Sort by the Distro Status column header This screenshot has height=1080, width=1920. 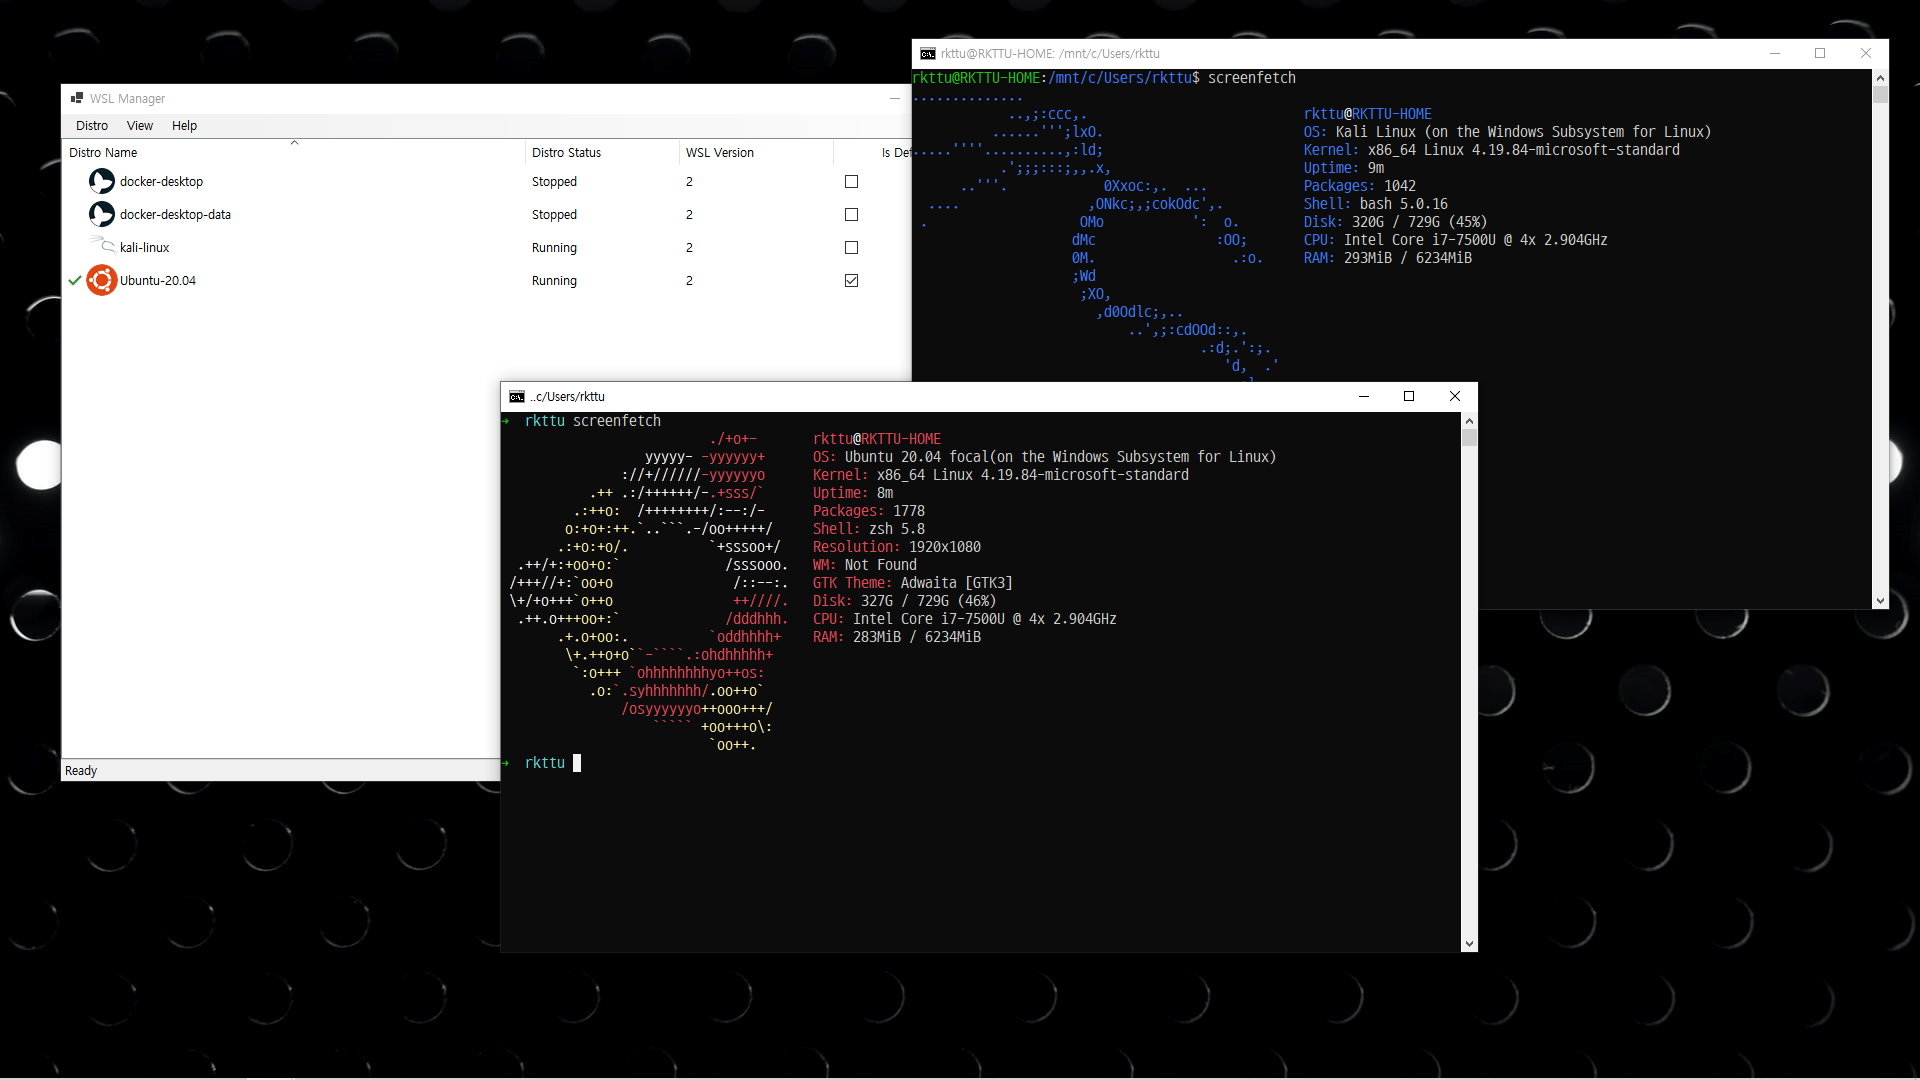pyautogui.click(x=566, y=153)
